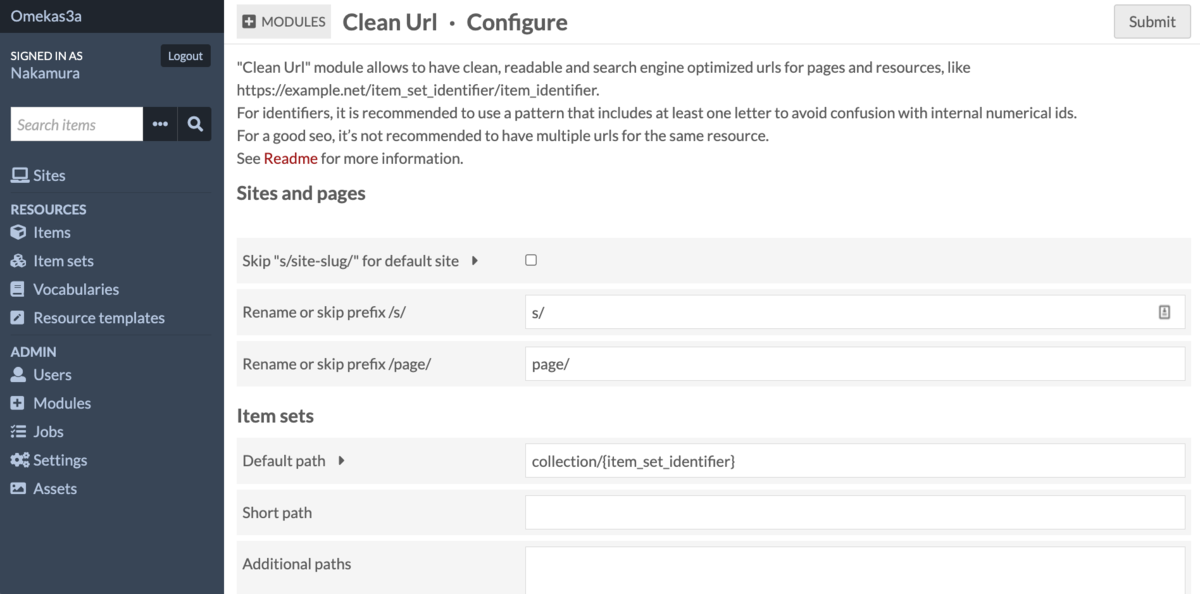Expand the Skip site-slug help arrow
The width and height of the screenshot is (1200, 594).
(x=475, y=261)
